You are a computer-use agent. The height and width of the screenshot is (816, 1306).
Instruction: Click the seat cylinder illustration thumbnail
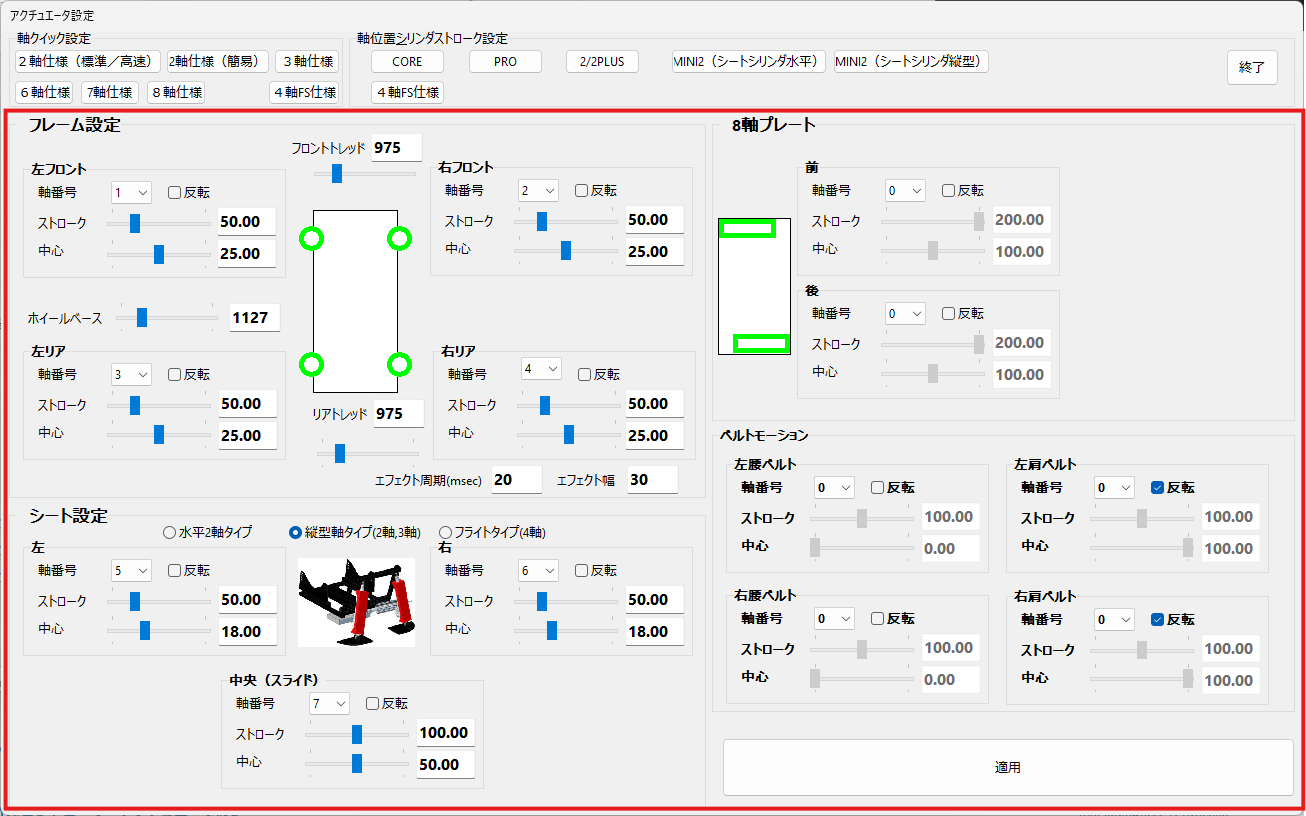point(357,602)
